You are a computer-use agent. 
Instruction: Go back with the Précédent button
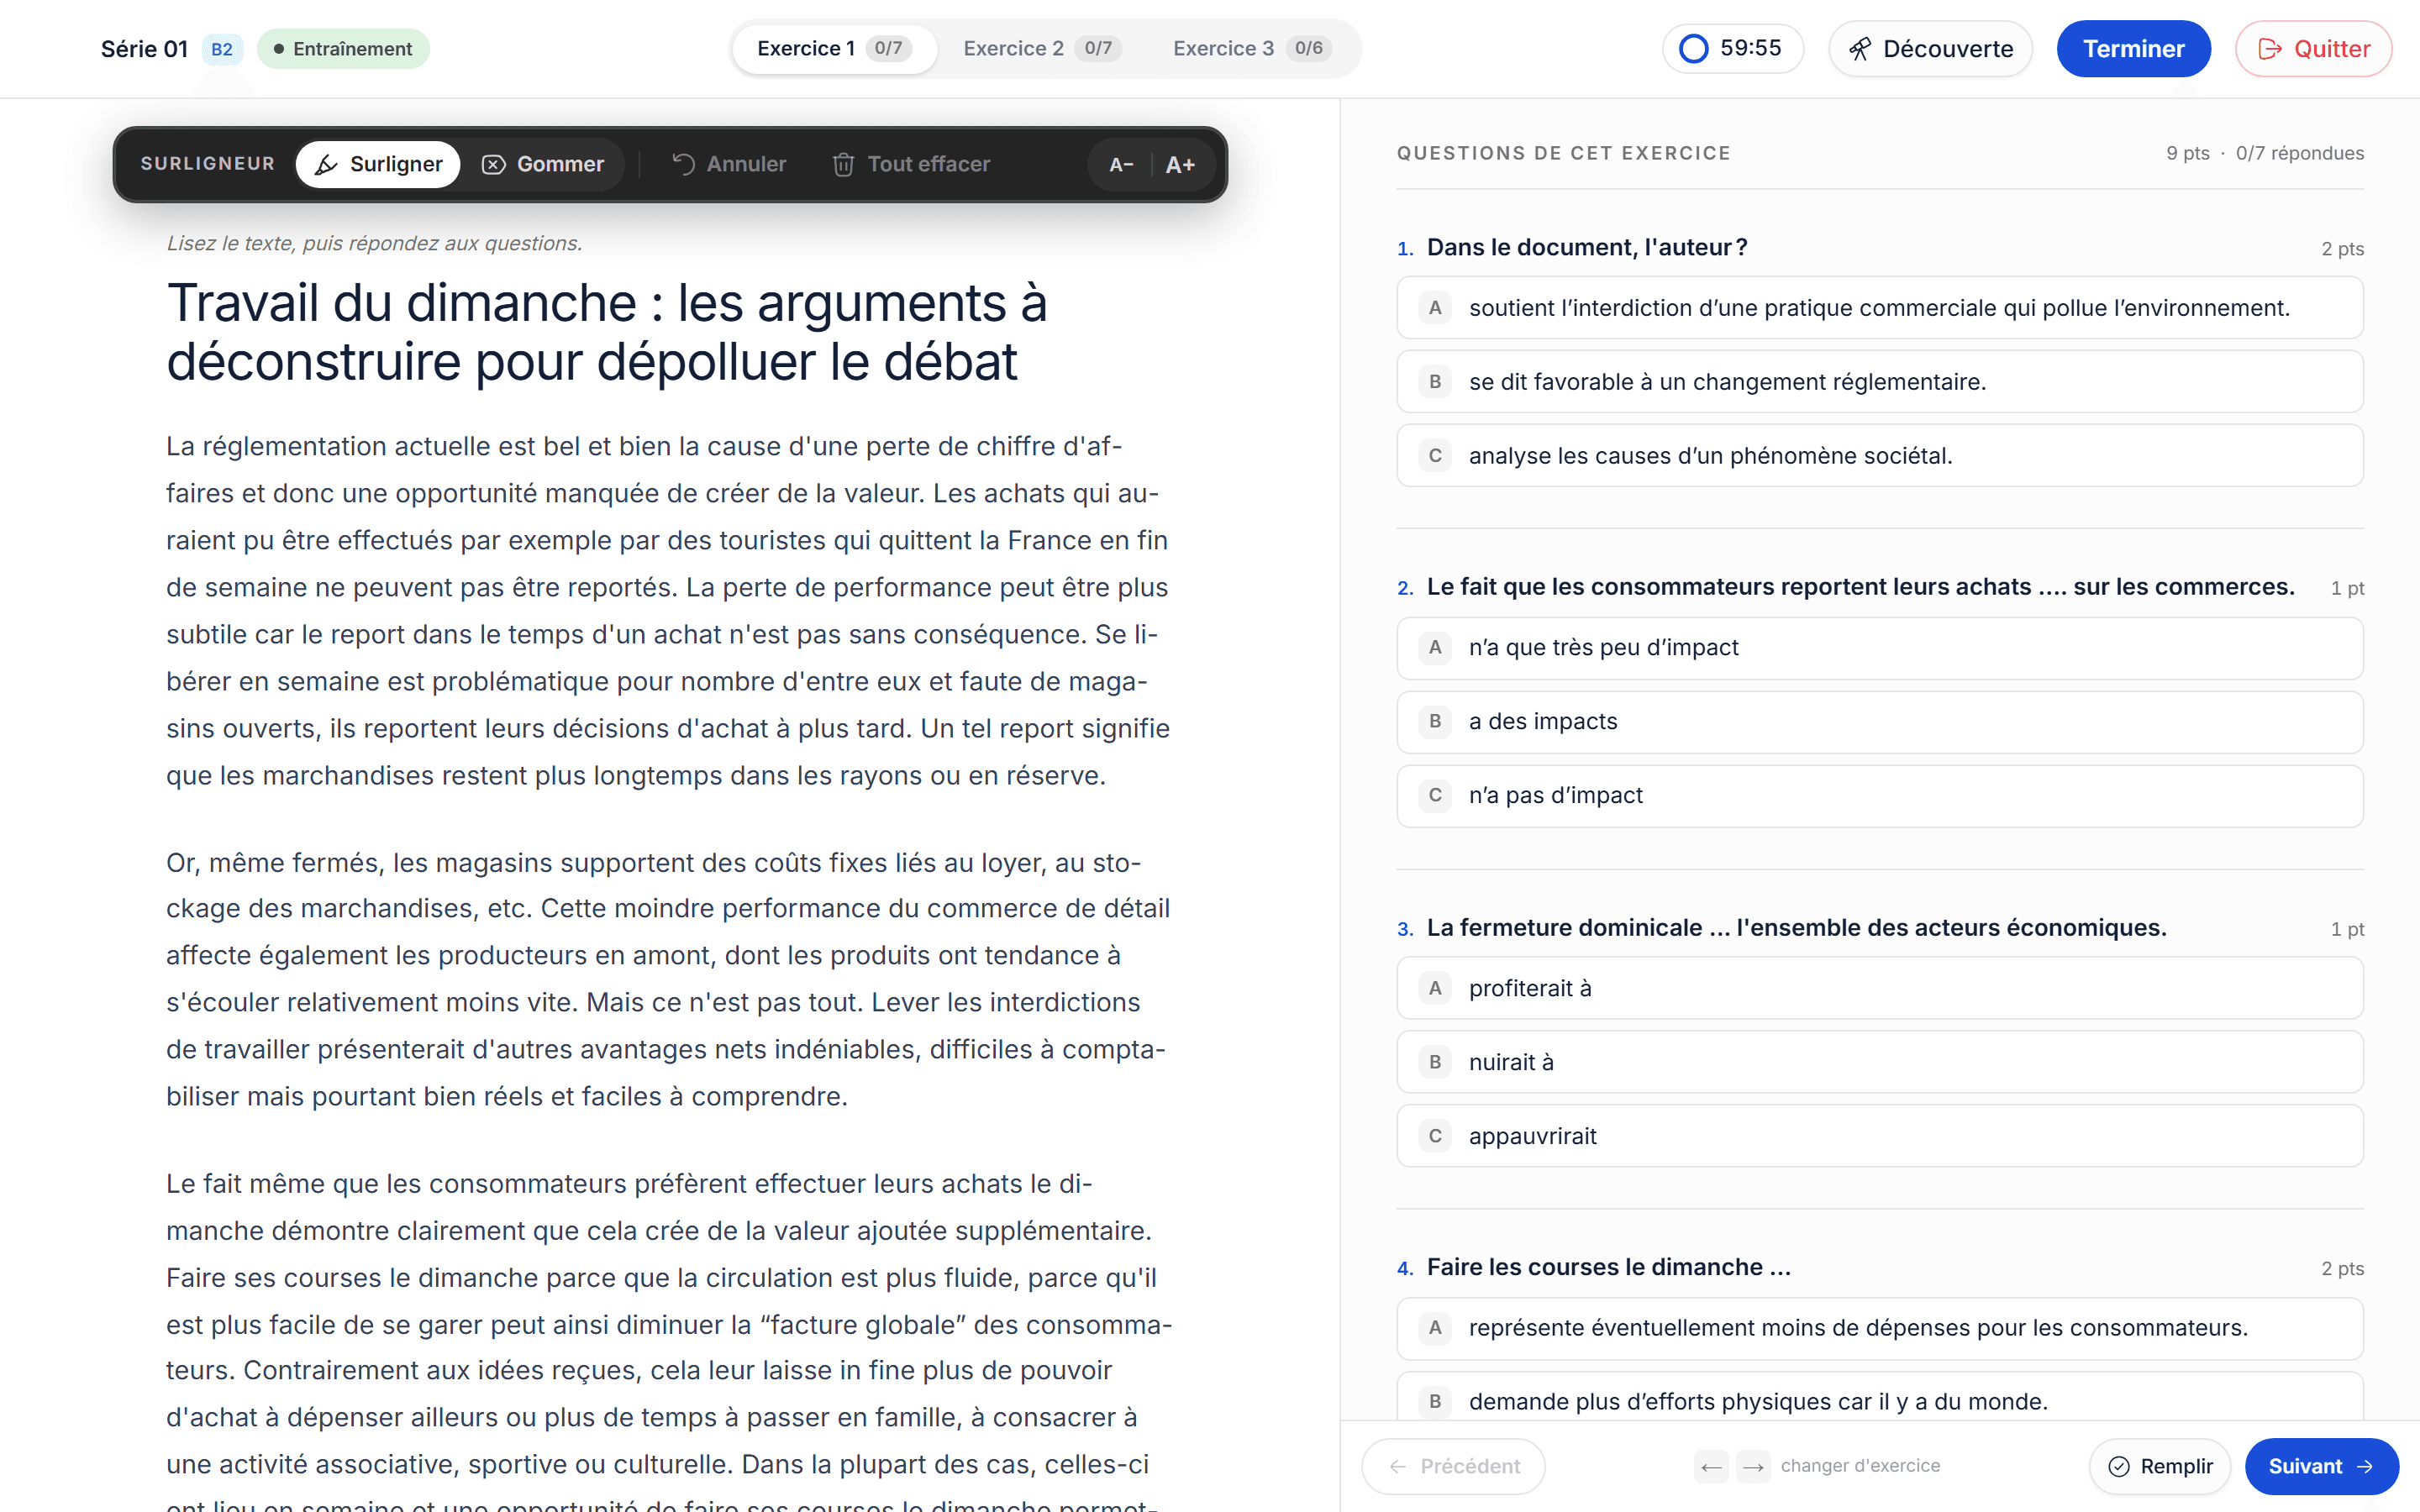1453,1466
